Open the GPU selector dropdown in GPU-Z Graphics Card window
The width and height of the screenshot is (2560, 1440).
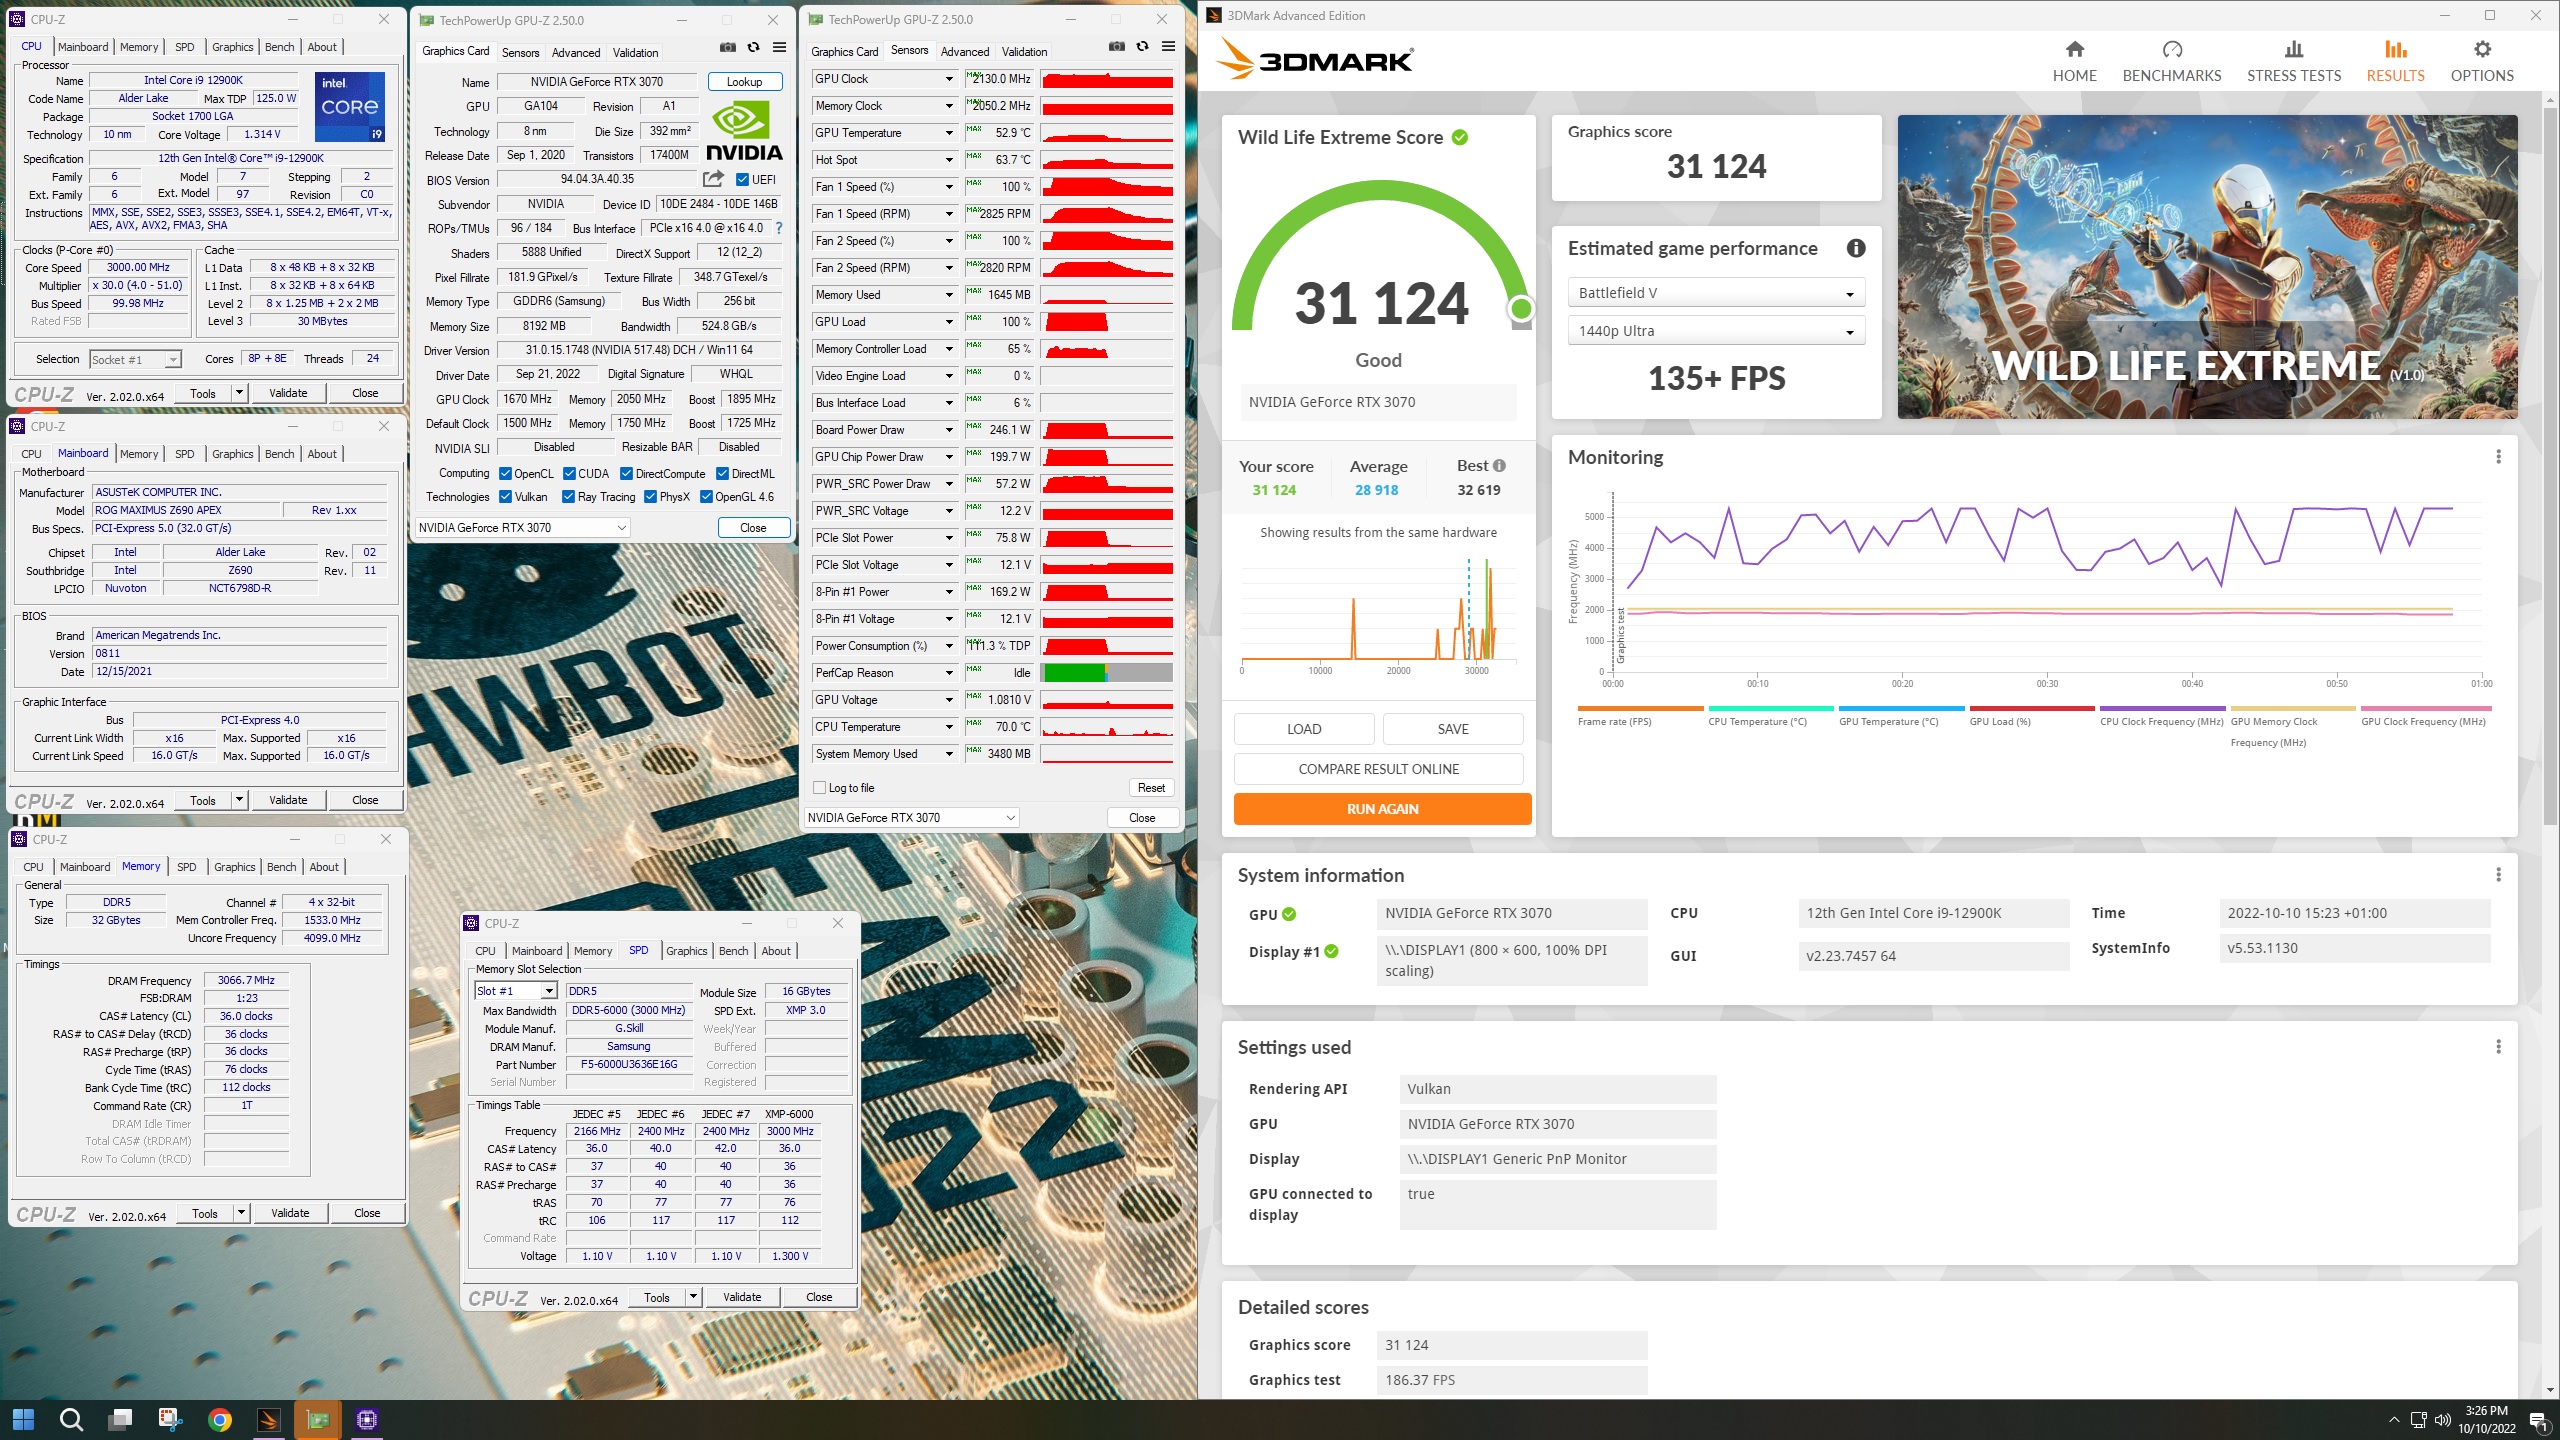coord(522,528)
